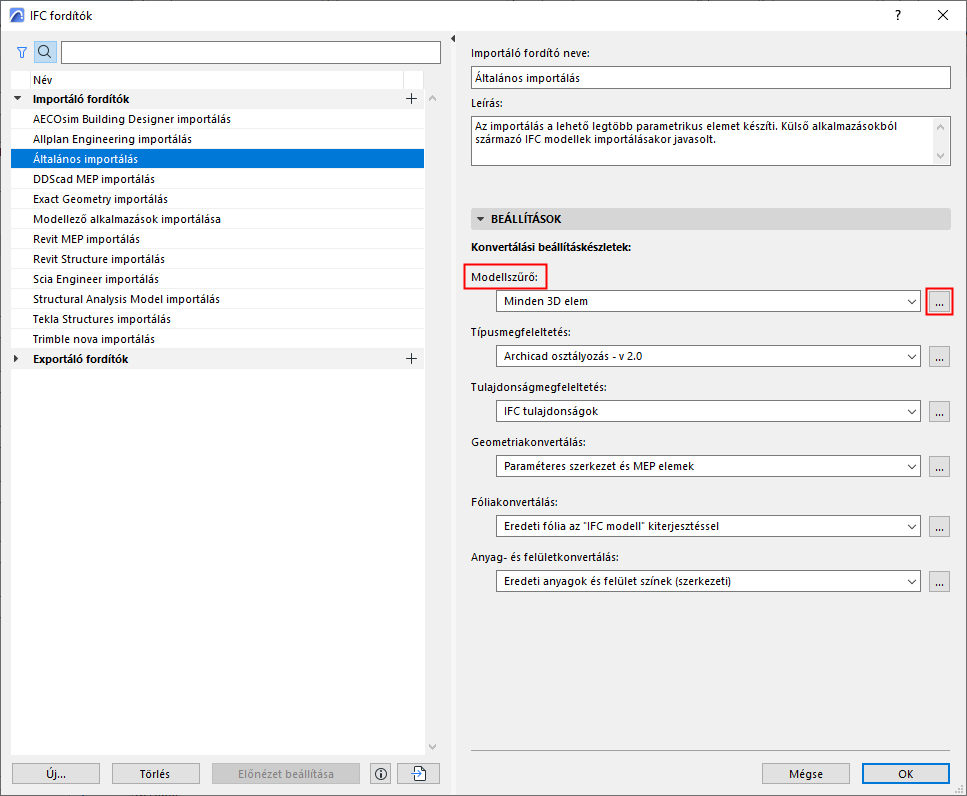Open the dialog help question mark
The height and width of the screenshot is (796, 967).
pos(898,15)
